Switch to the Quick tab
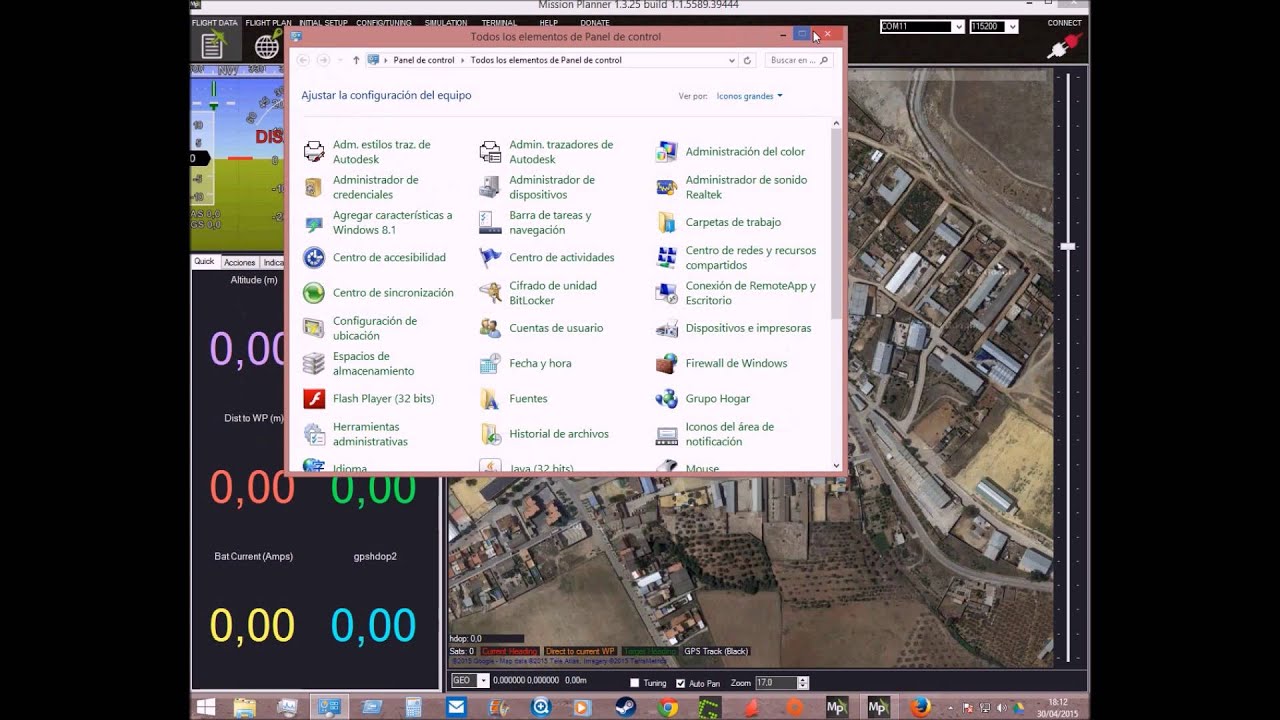 pos(204,262)
